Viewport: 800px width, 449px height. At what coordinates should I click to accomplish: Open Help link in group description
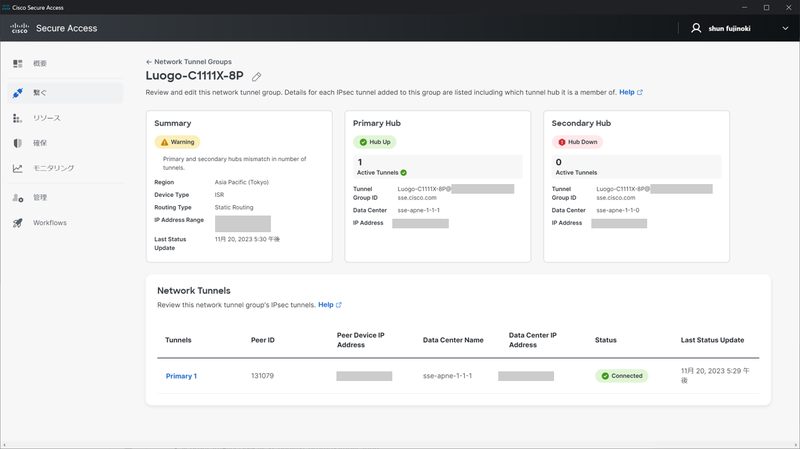[627, 92]
